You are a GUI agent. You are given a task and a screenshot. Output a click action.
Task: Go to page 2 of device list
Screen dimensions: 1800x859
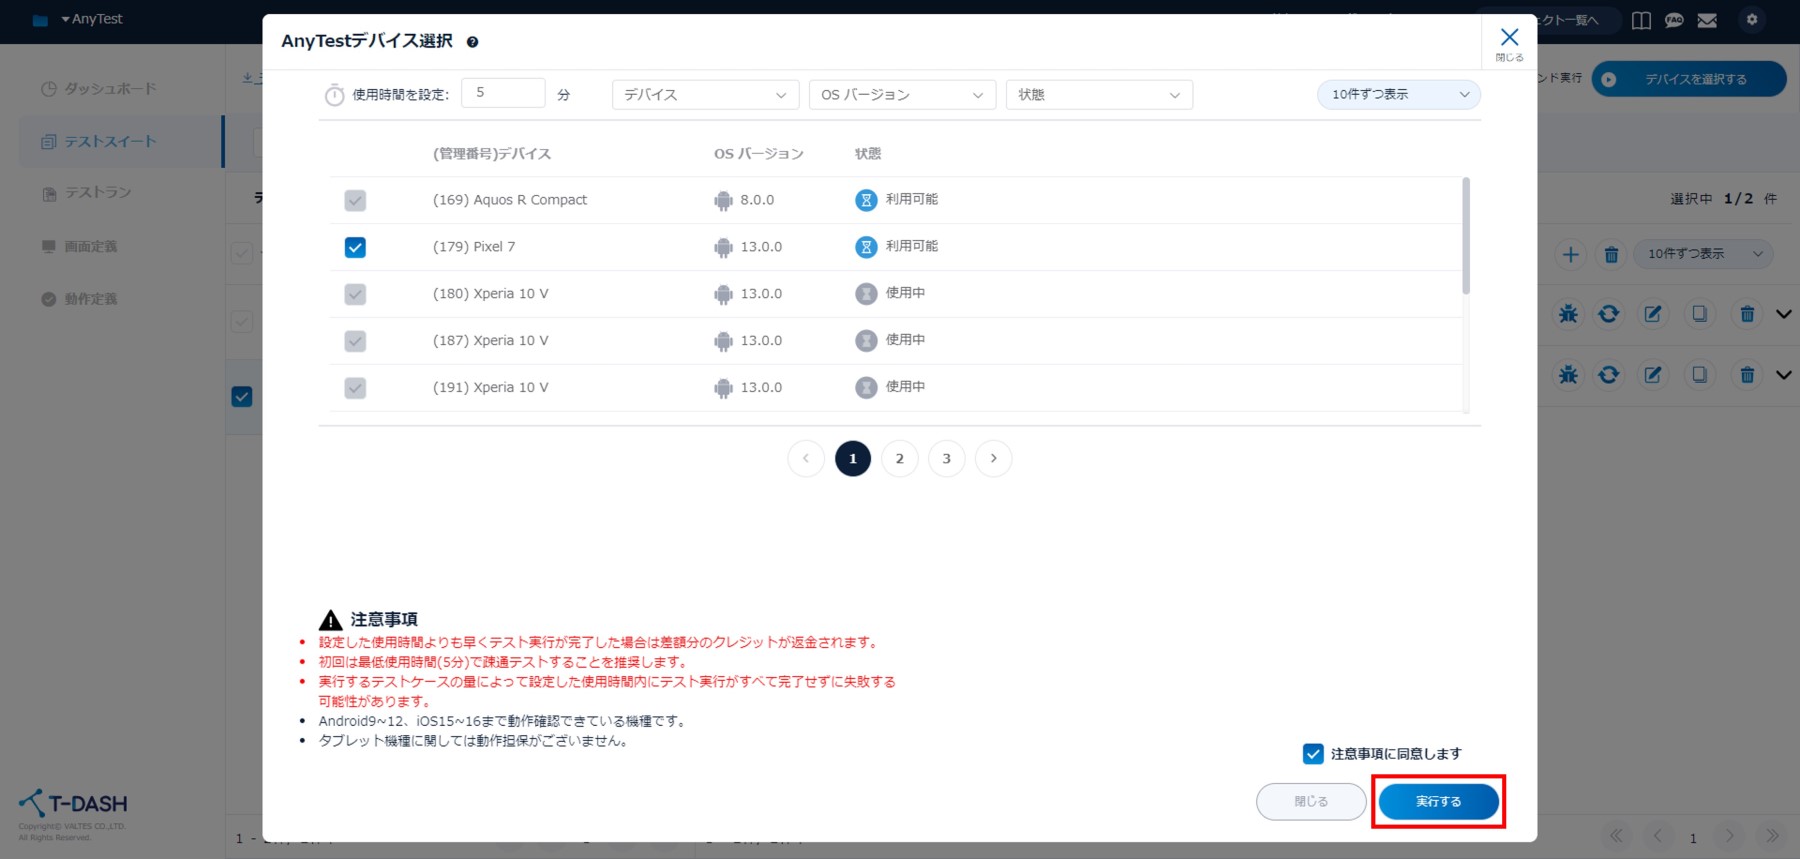coord(899,459)
